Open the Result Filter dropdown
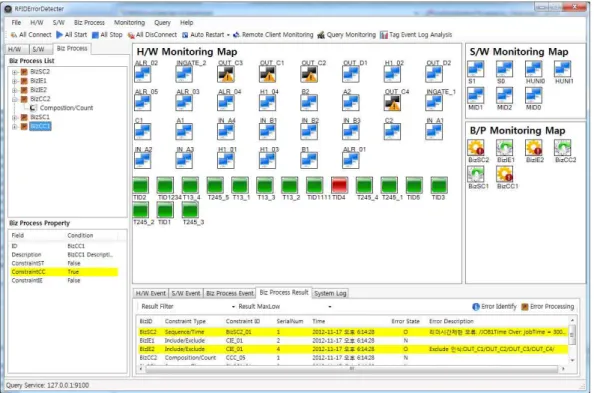Image resolution: width=594 pixels, height=393 pixels. coord(233,307)
